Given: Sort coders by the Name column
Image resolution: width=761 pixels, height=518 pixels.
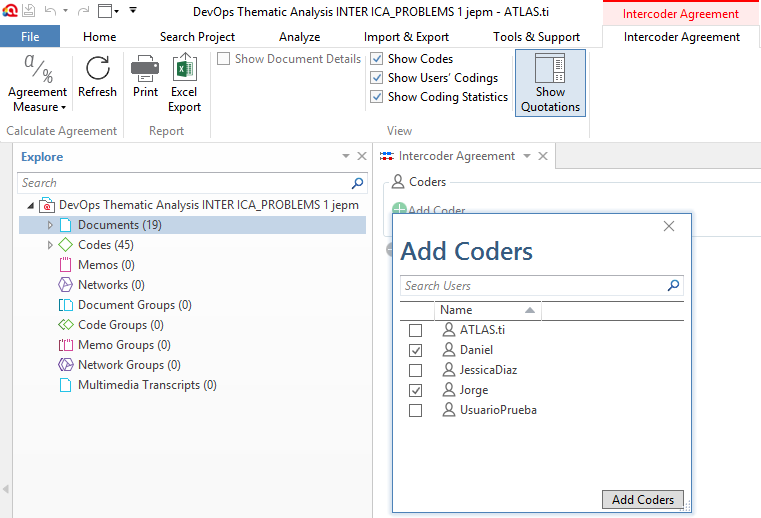Looking at the screenshot, I should (x=487, y=310).
